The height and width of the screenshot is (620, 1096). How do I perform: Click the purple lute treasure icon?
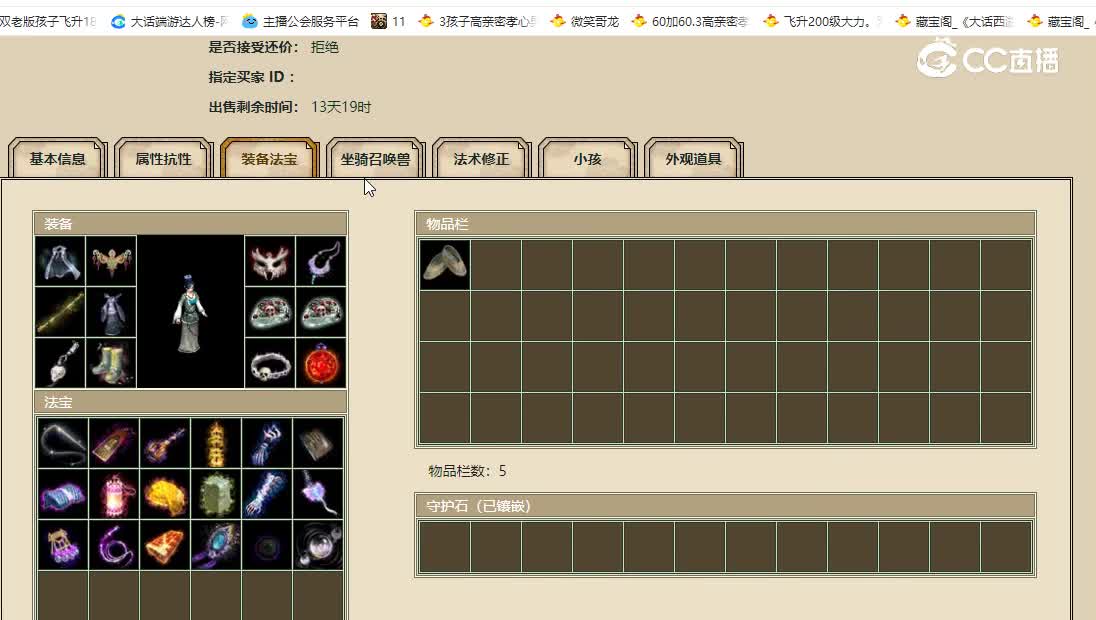[165, 443]
